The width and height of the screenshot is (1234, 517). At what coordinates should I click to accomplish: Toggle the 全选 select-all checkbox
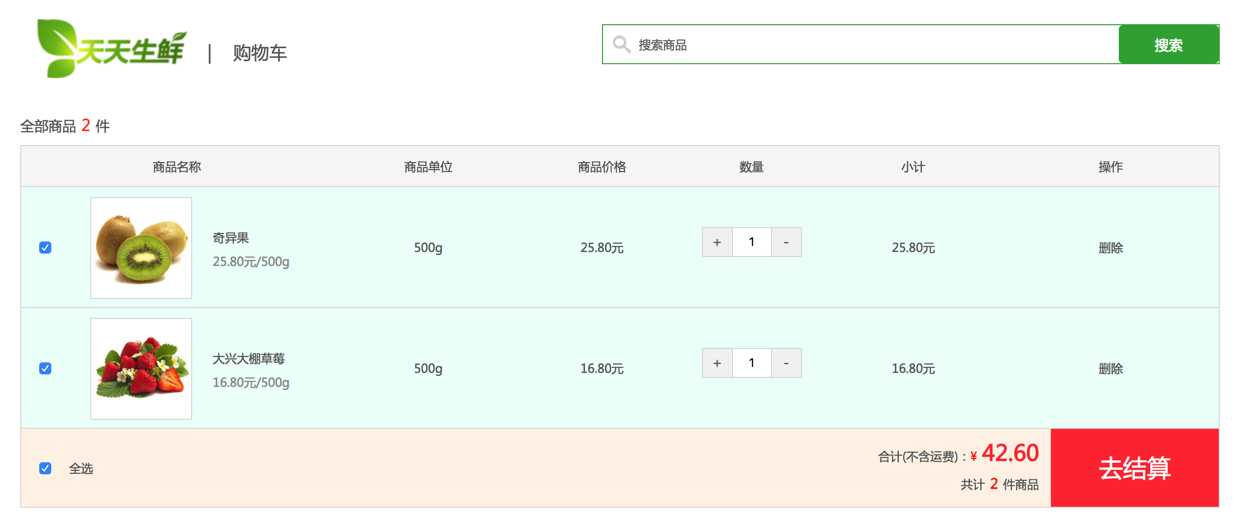[x=45, y=468]
